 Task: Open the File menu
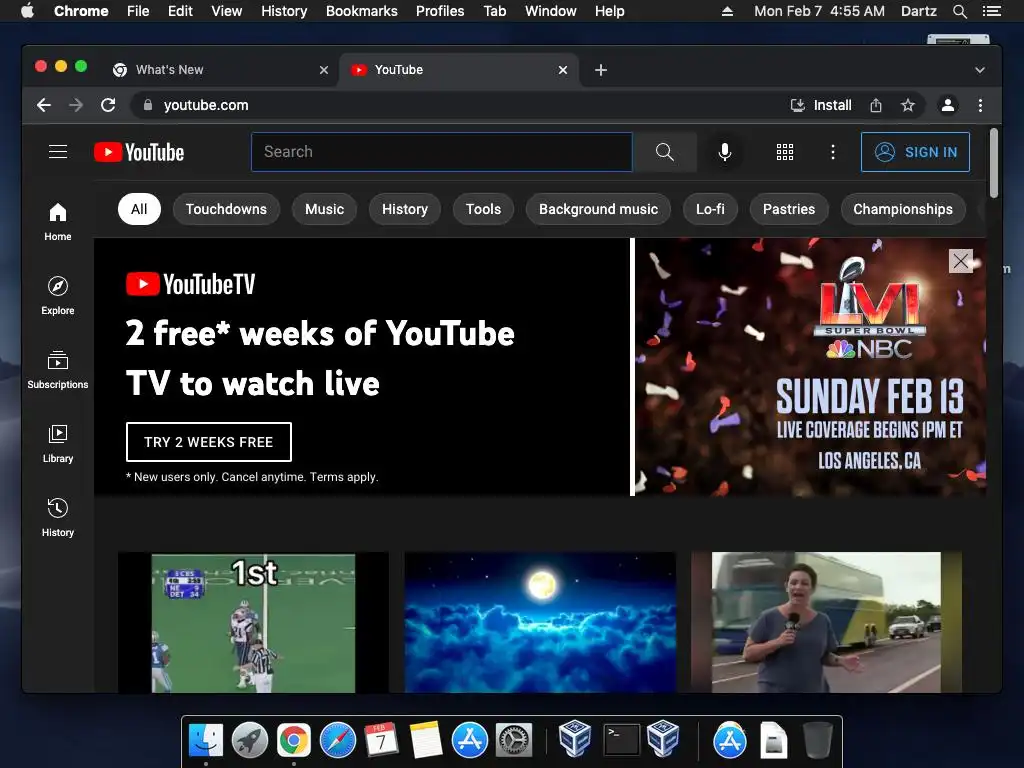tap(138, 11)
